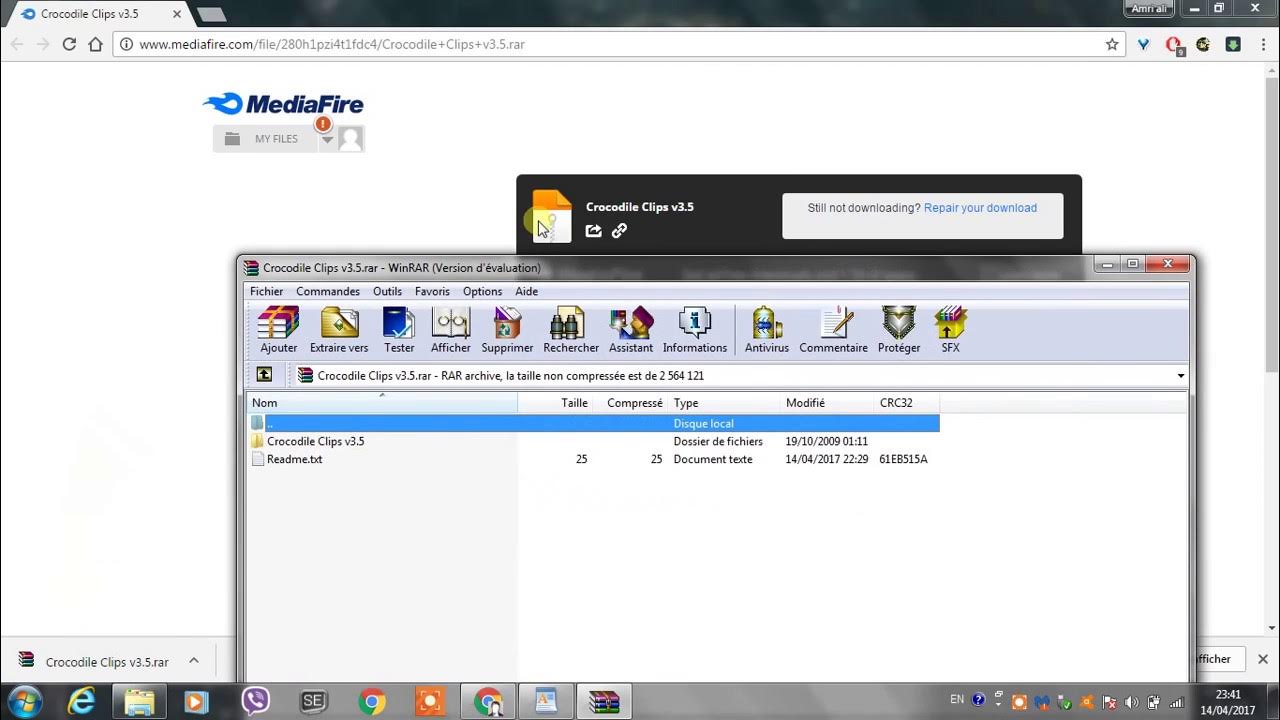This screenshot has height=720, width=1280.
Task: Open the Viber taskbar icon
Action: coord(255,702)
